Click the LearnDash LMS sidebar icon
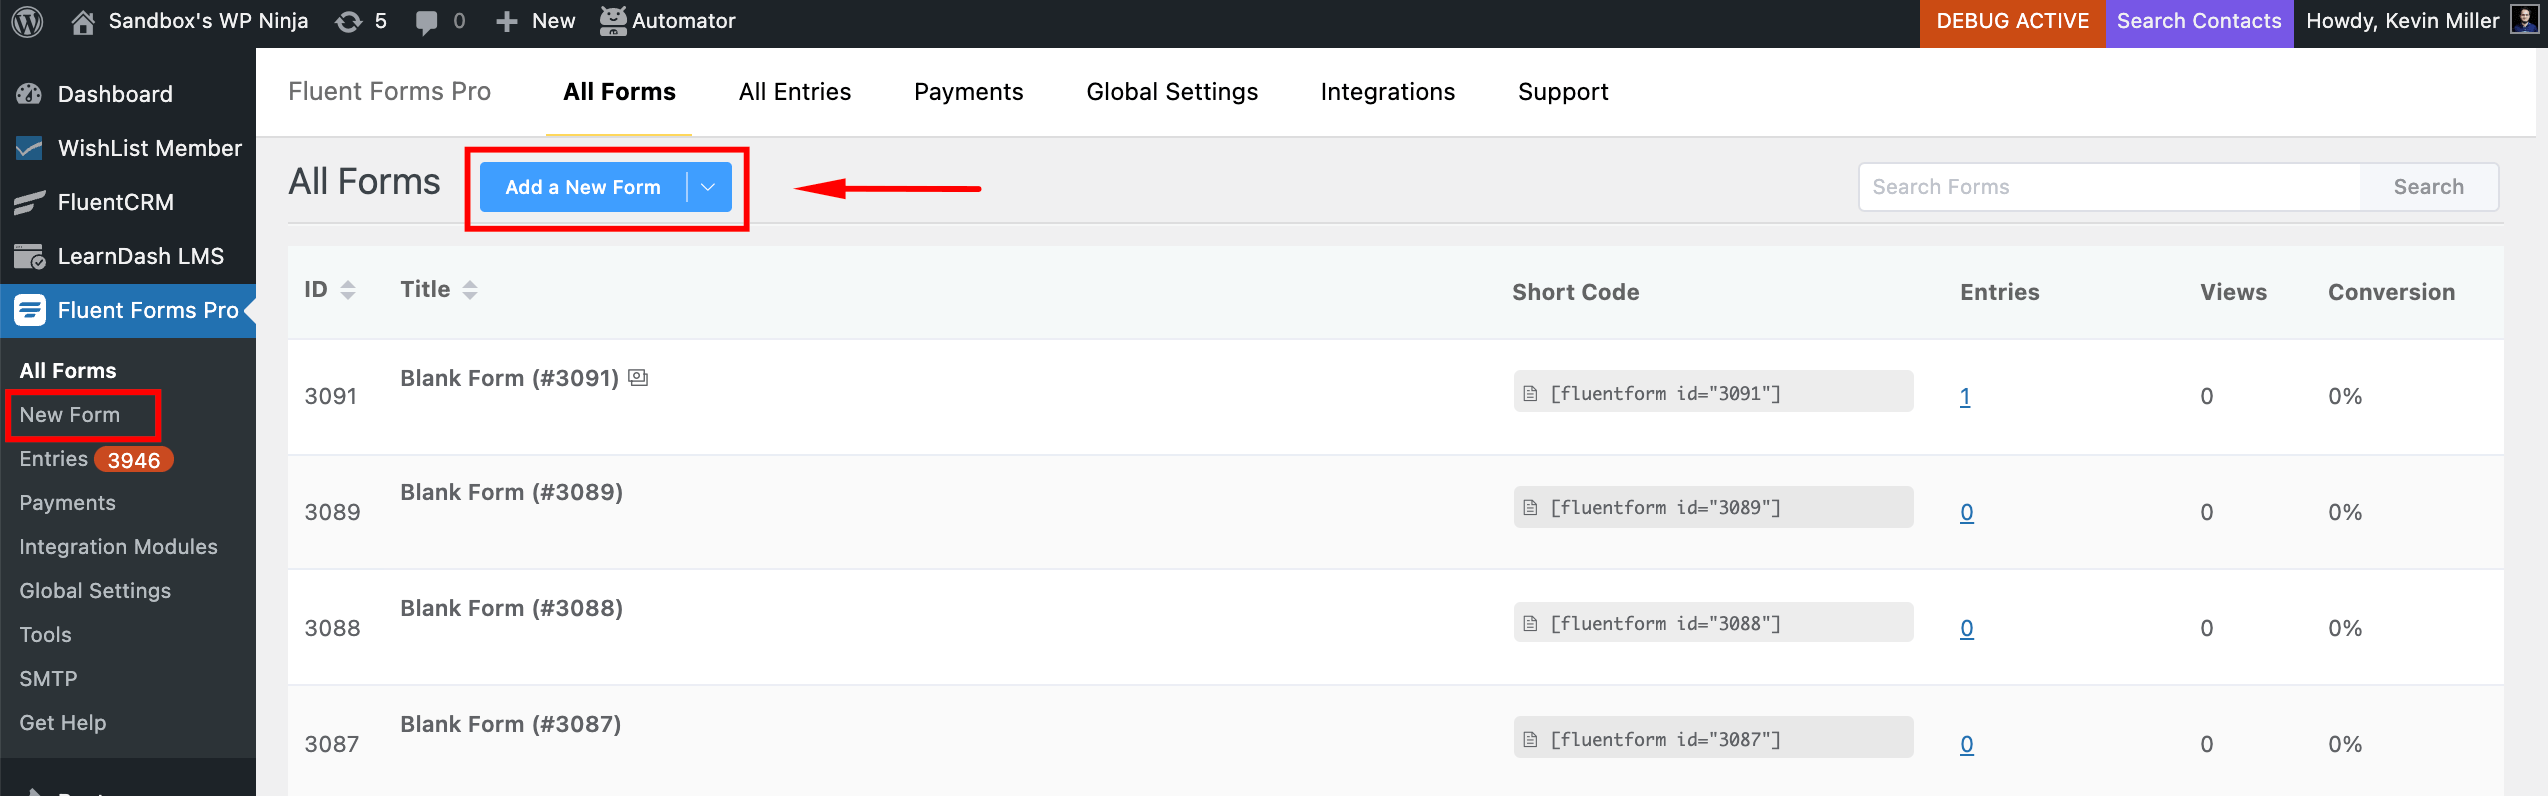The height and width of the screenshot is (796, 2548). coord(29,256)
